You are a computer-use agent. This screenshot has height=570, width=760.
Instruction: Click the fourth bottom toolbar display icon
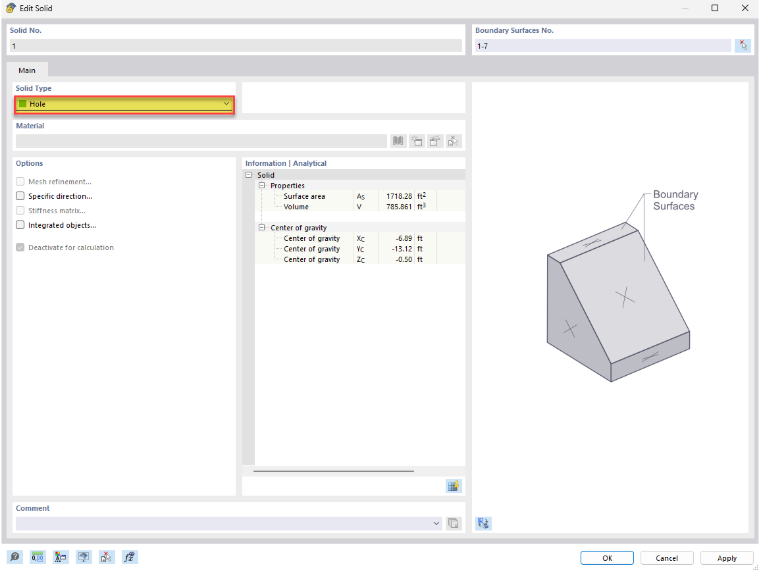point(84,557)
